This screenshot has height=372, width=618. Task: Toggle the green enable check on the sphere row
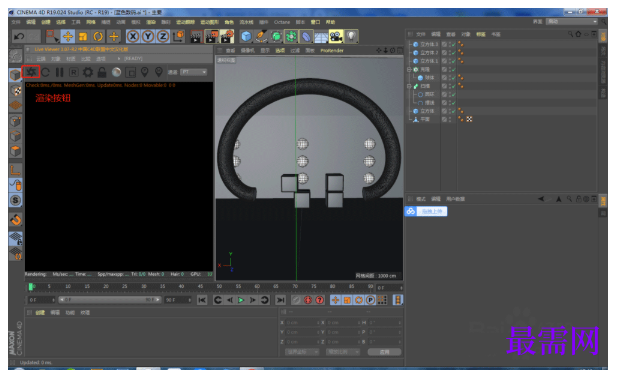tap(454, 78)
